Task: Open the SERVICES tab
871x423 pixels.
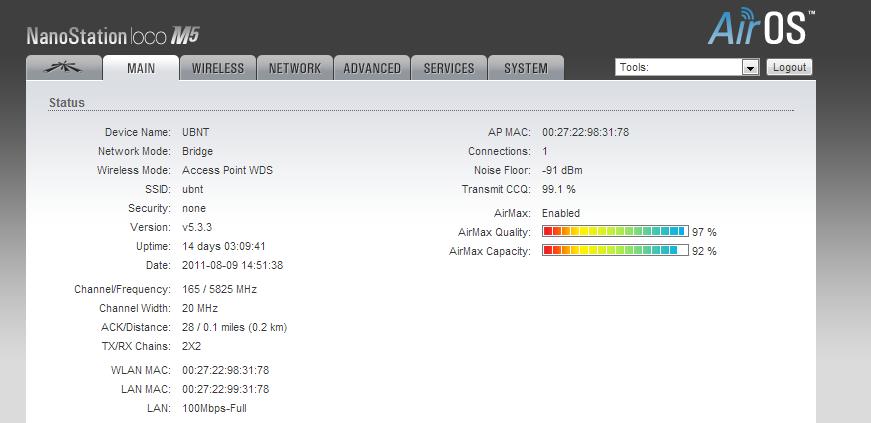Action: (449, 68)
